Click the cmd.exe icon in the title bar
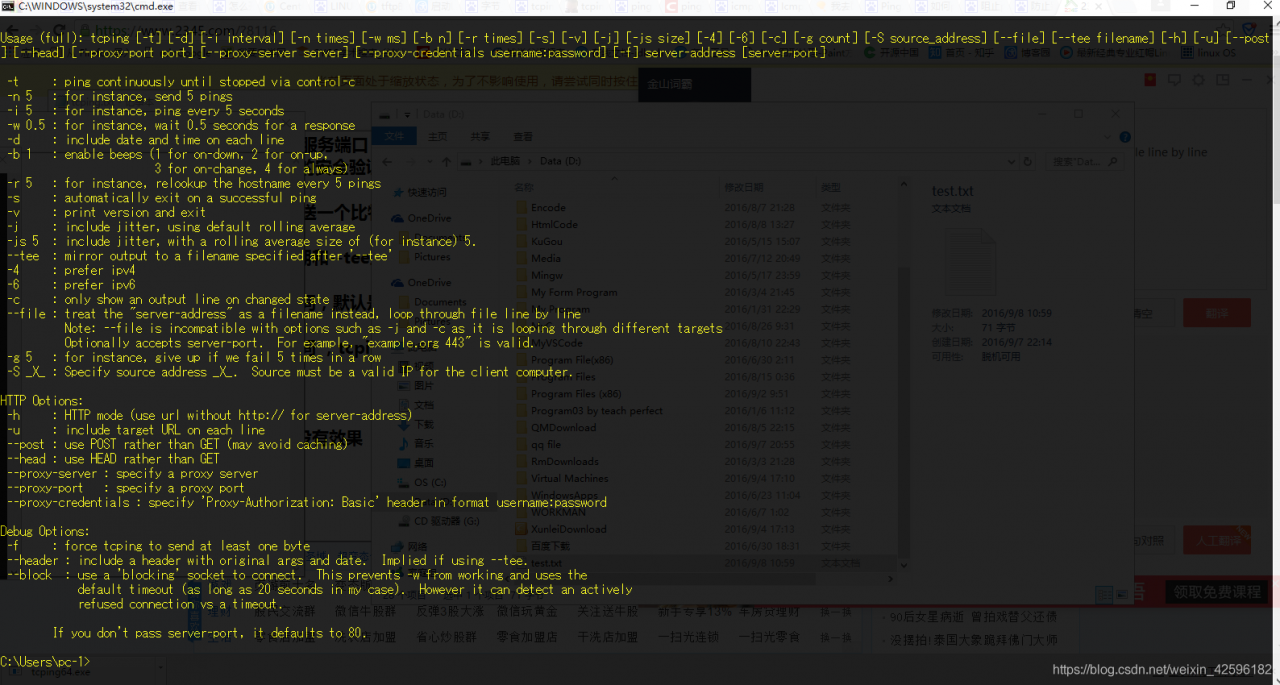The width and height of the screenshot is (1280, 685). pos(8,6)
